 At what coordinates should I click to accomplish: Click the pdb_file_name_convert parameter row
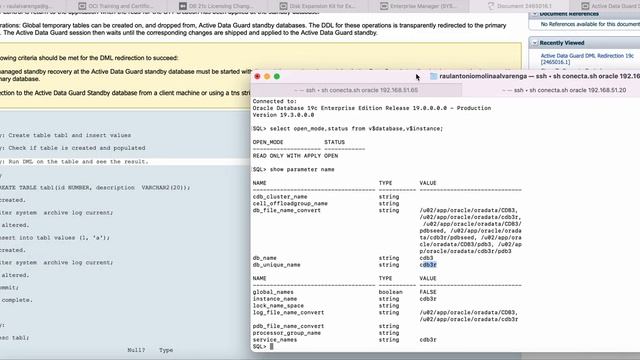326,326
